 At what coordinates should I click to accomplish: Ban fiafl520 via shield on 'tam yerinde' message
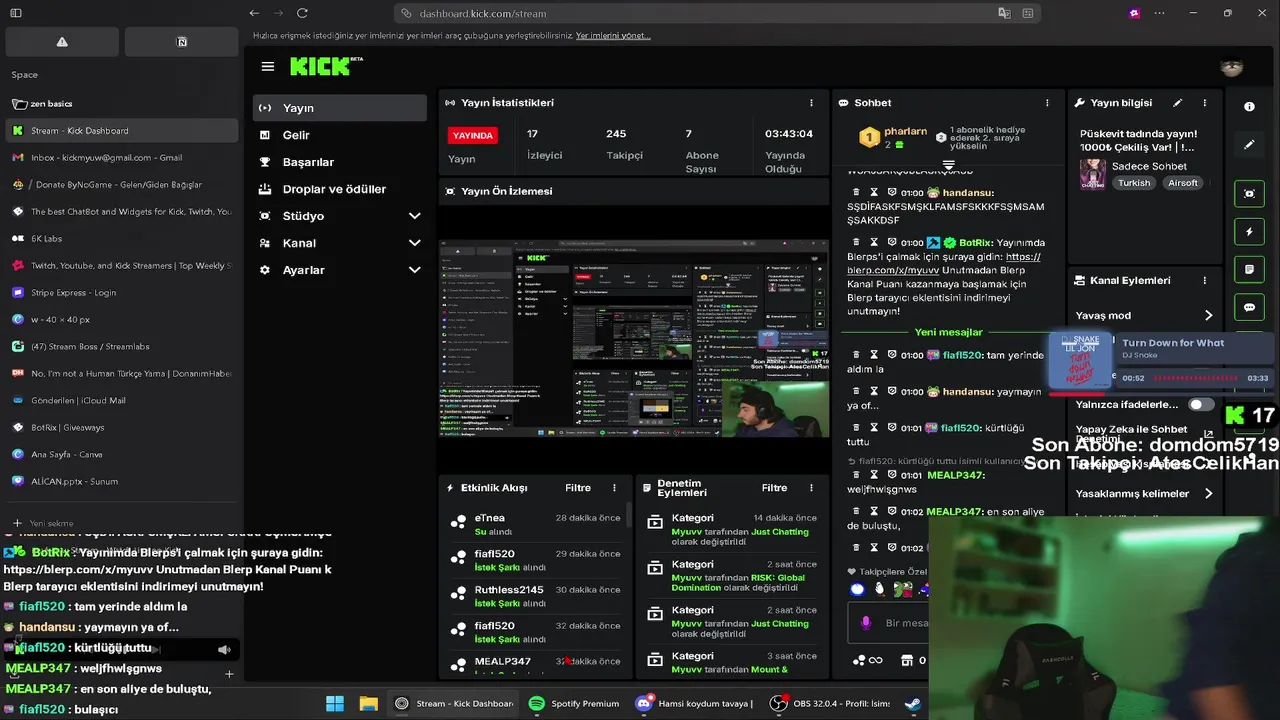[891, 355]
